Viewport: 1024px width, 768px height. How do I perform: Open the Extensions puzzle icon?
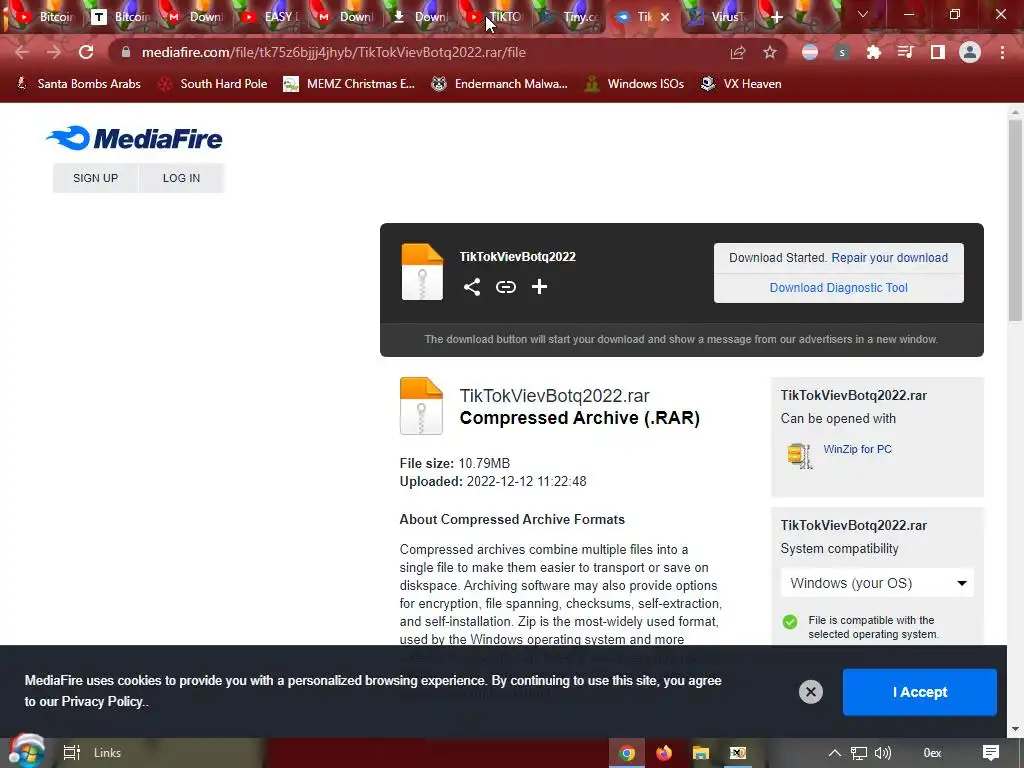point(873,52)
